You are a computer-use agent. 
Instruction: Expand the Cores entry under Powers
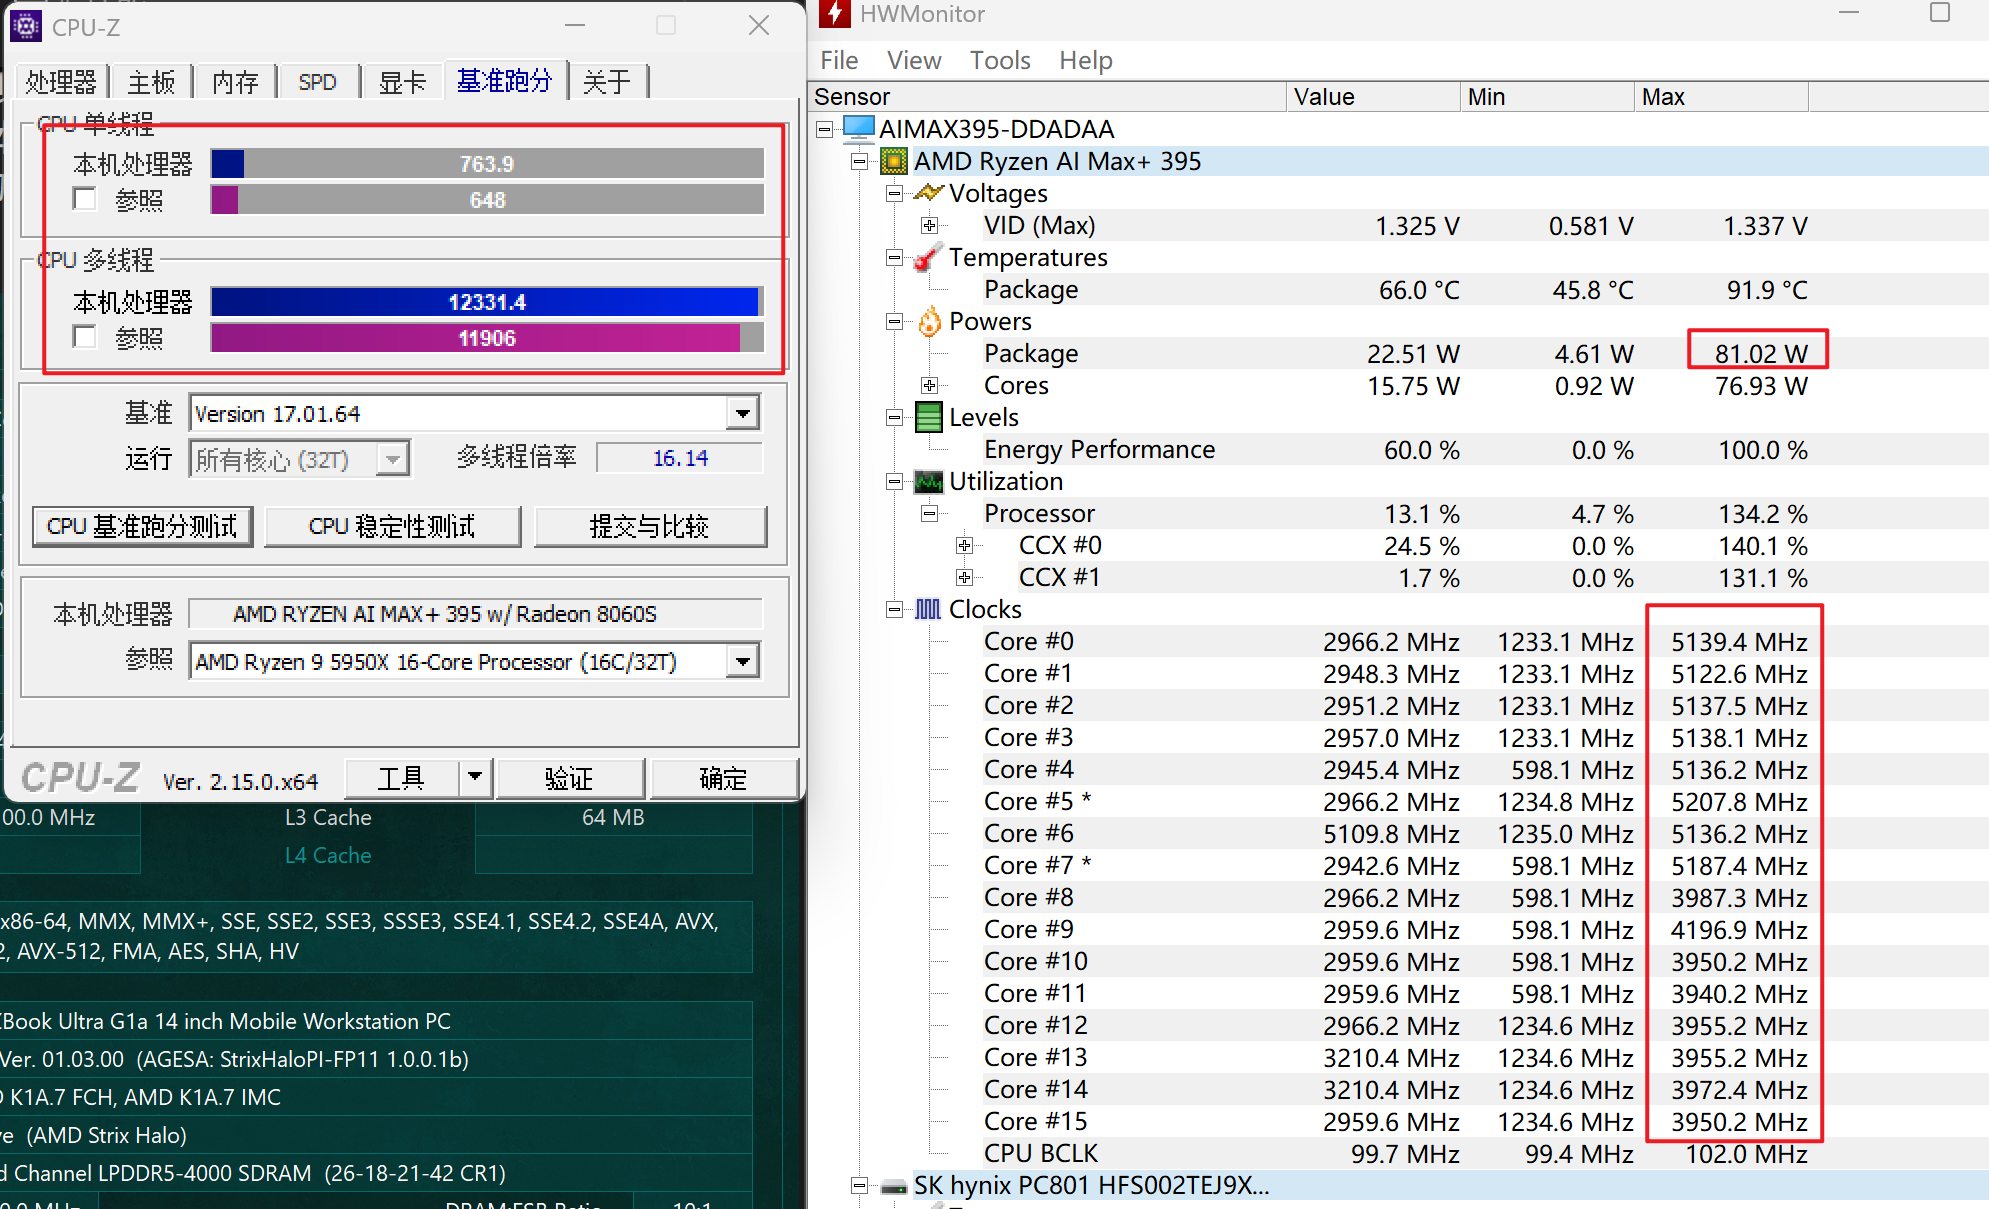[929, 385]
